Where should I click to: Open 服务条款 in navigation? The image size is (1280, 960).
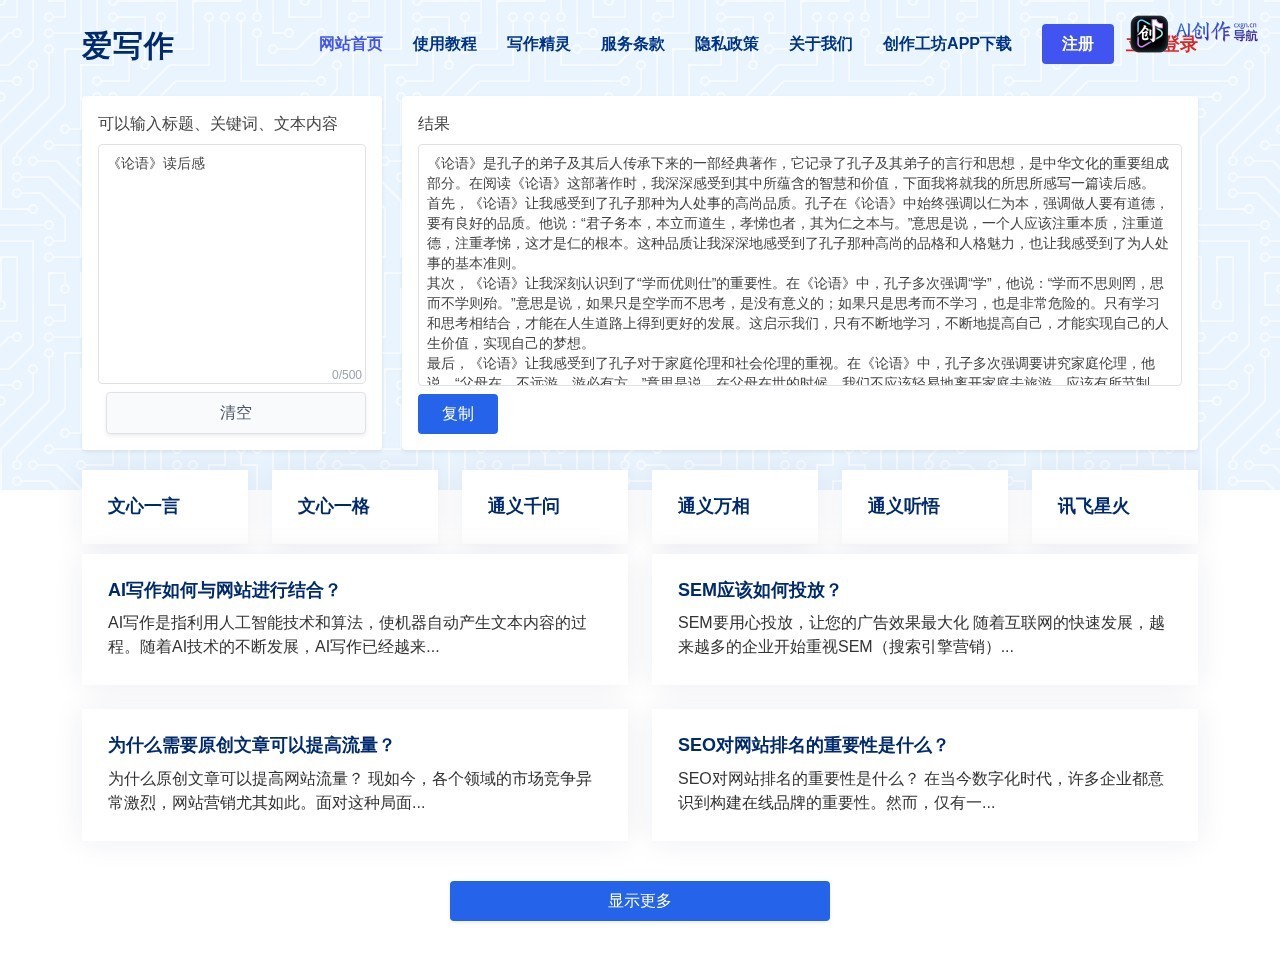coord(633,44)
